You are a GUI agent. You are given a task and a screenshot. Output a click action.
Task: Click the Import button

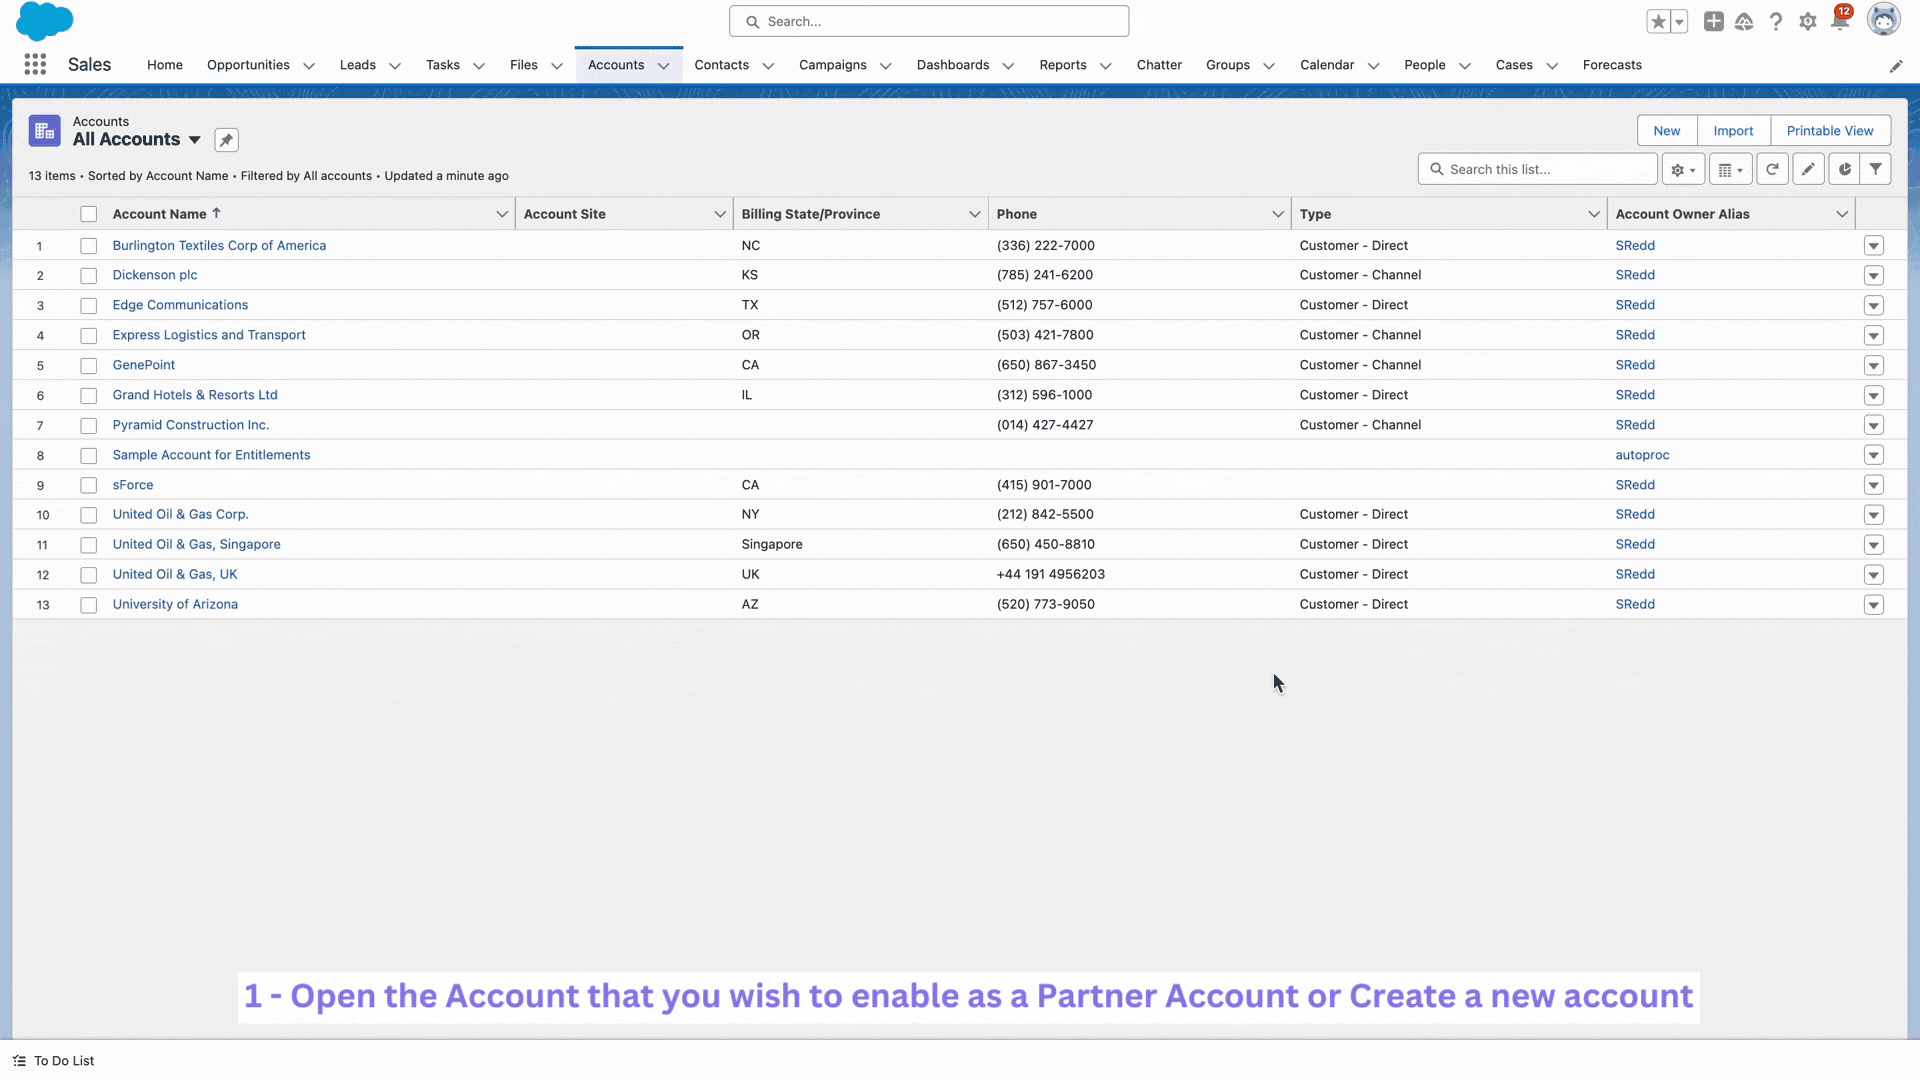click(1733, 129)
